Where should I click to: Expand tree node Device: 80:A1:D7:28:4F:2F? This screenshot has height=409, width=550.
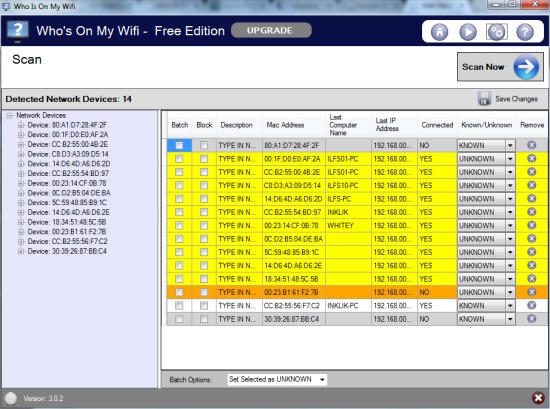[21, 125]
